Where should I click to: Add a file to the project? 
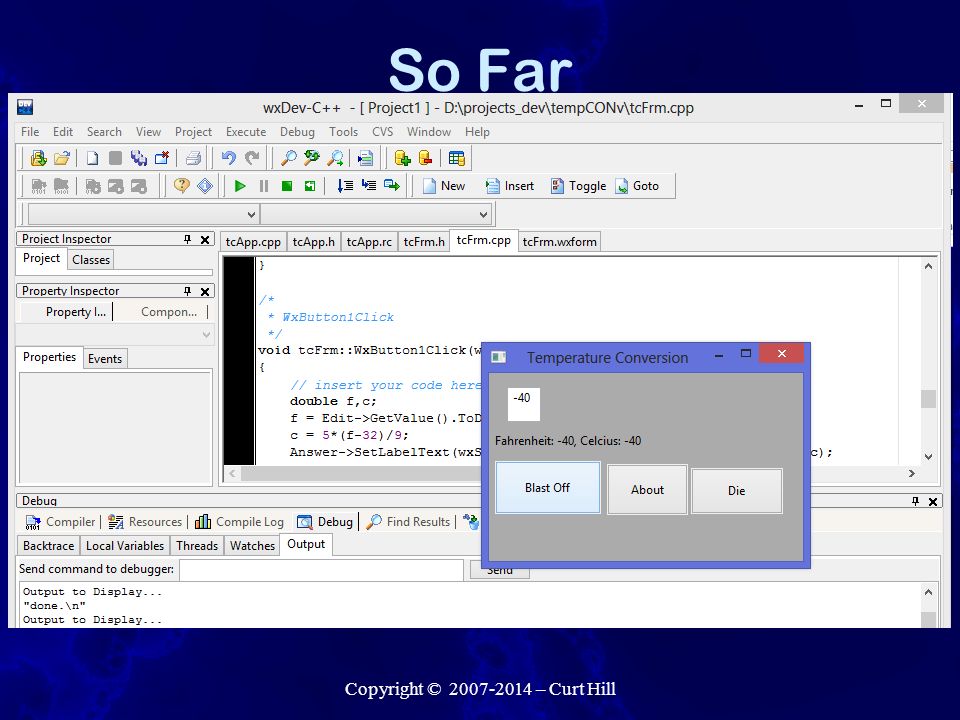click(x=402, y=159)
